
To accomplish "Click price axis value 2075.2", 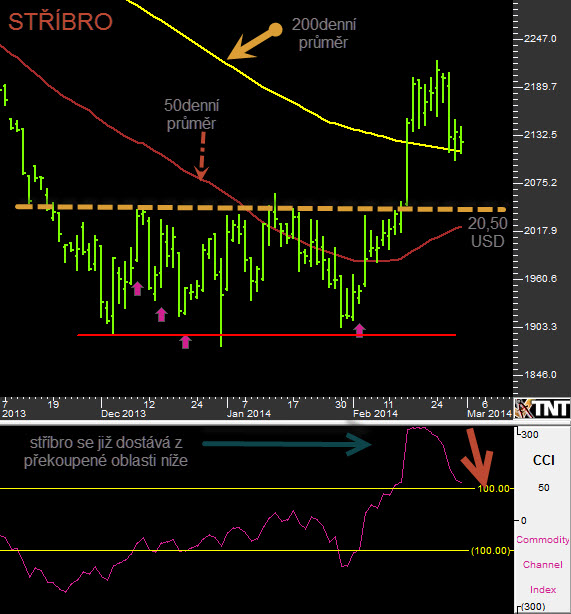I will tap(540, 182).
